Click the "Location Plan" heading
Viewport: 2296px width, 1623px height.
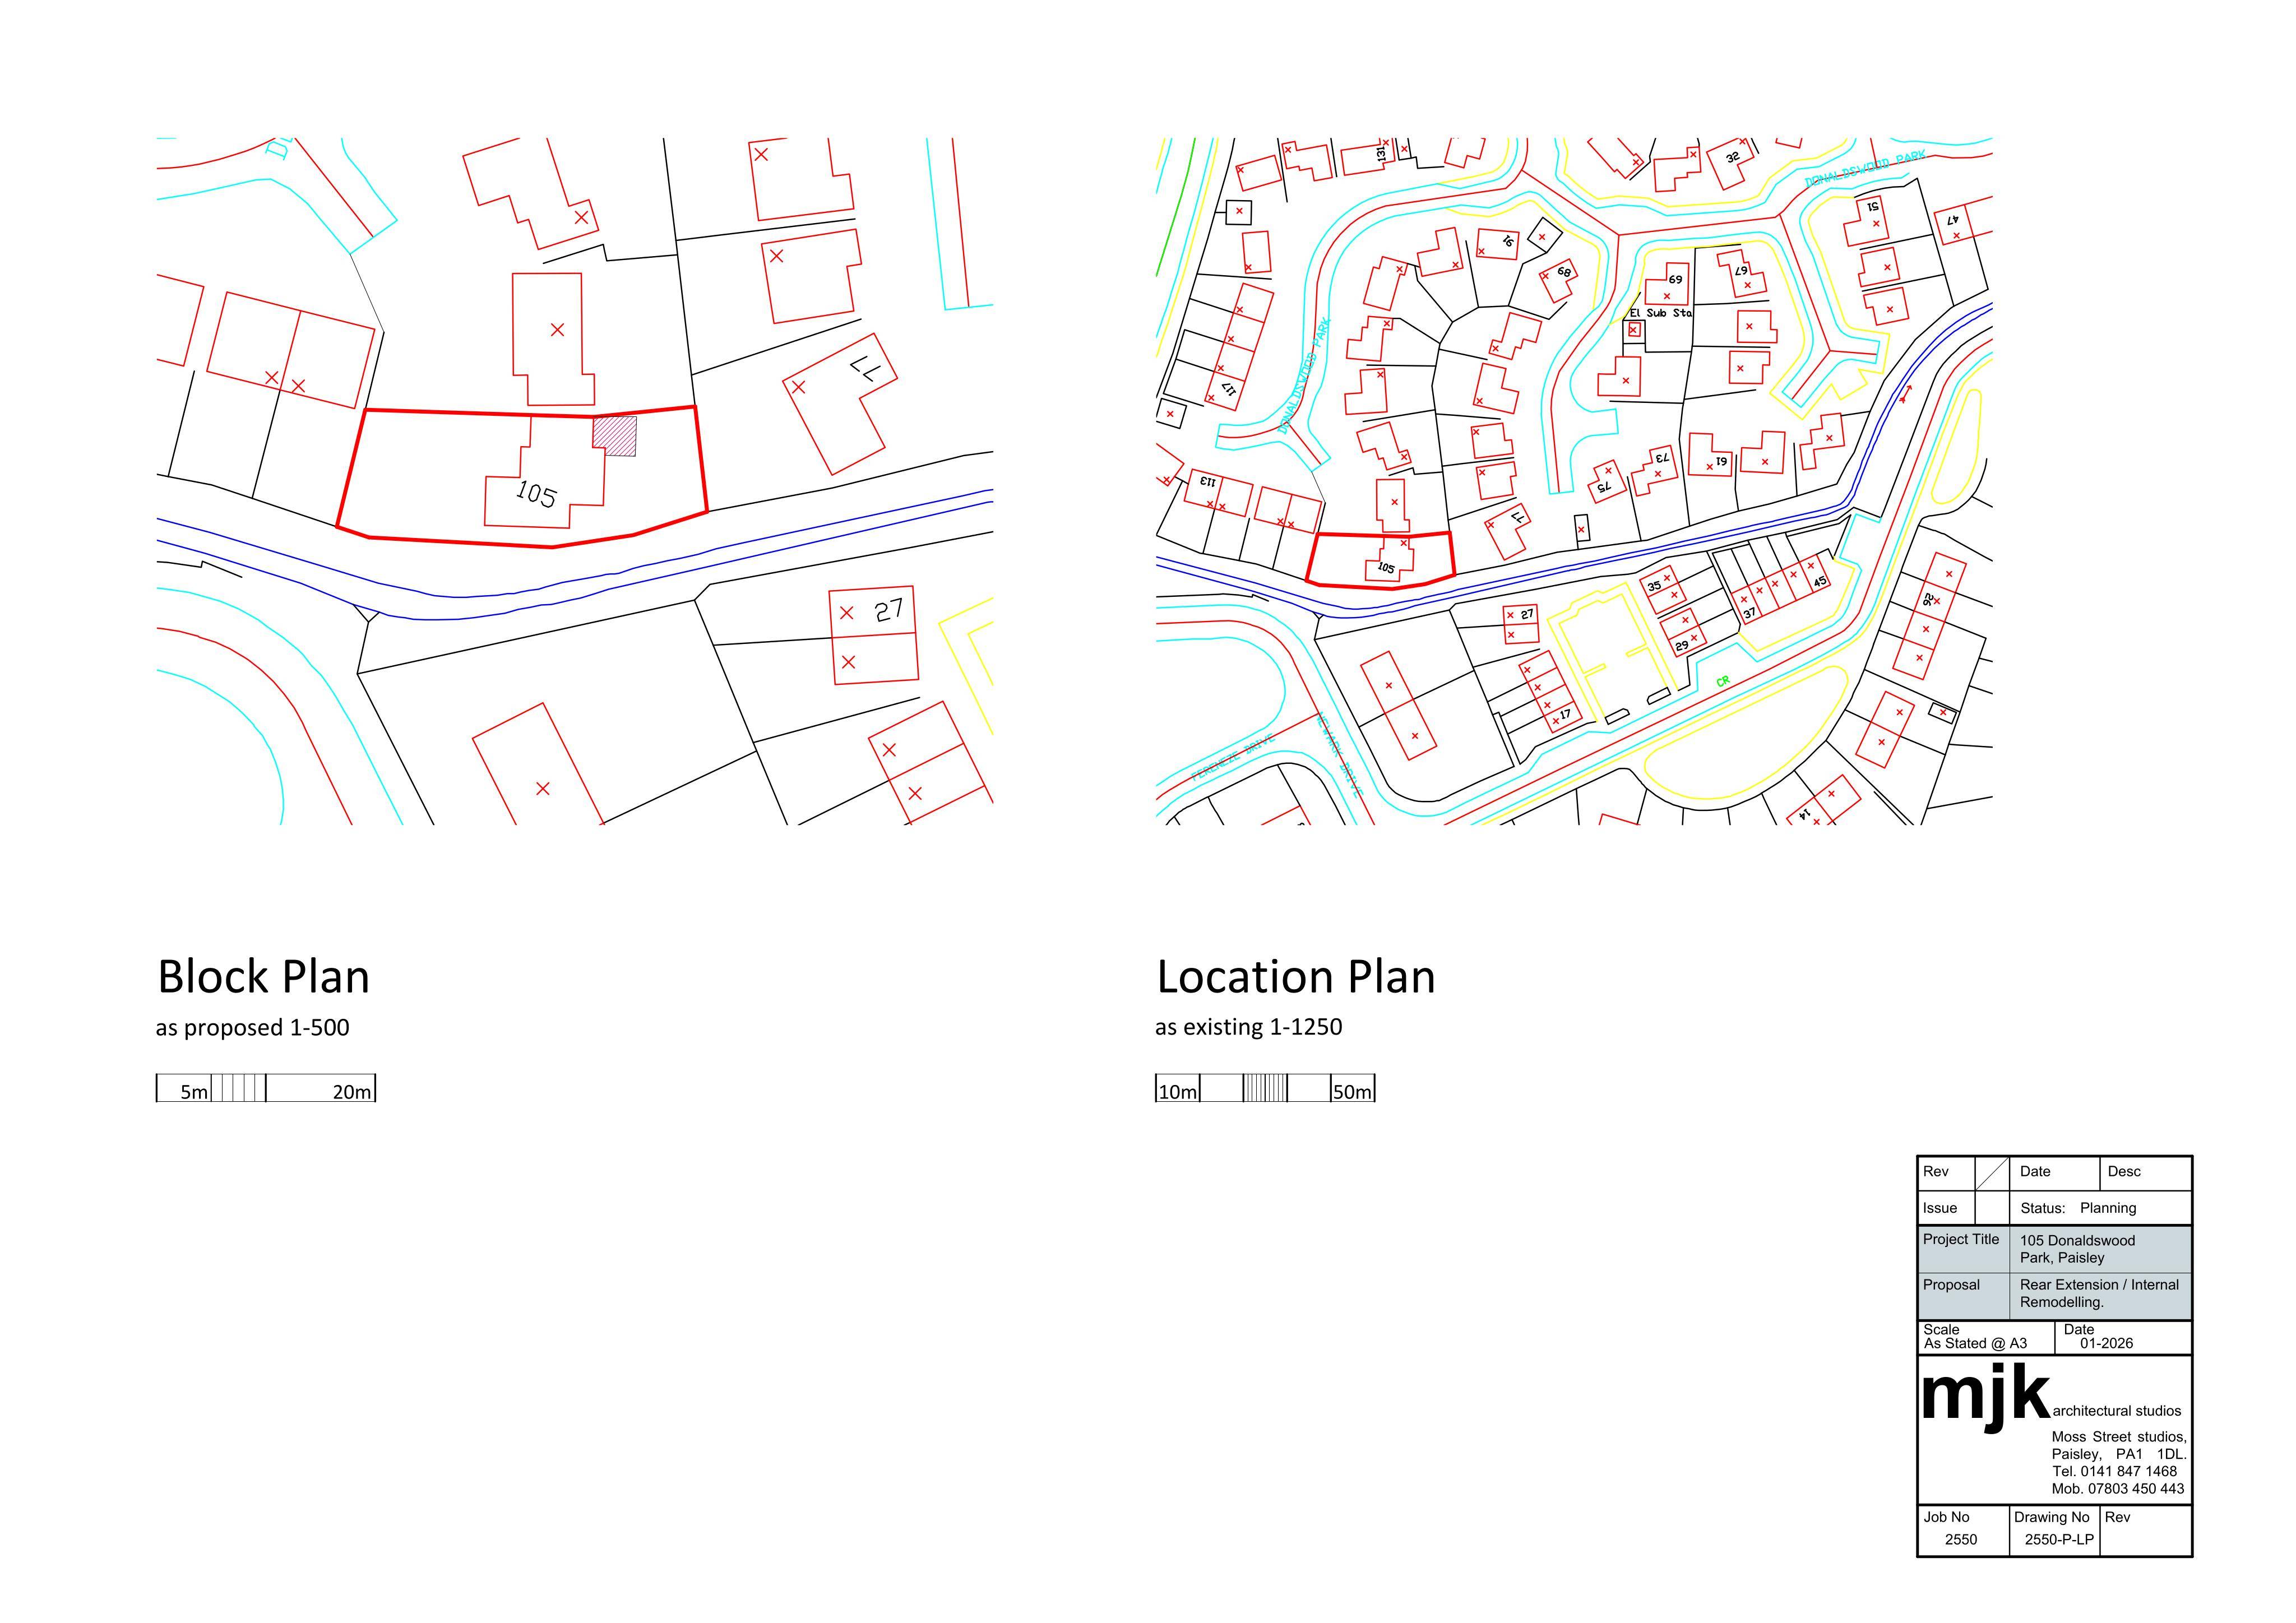click(1295, 976)
